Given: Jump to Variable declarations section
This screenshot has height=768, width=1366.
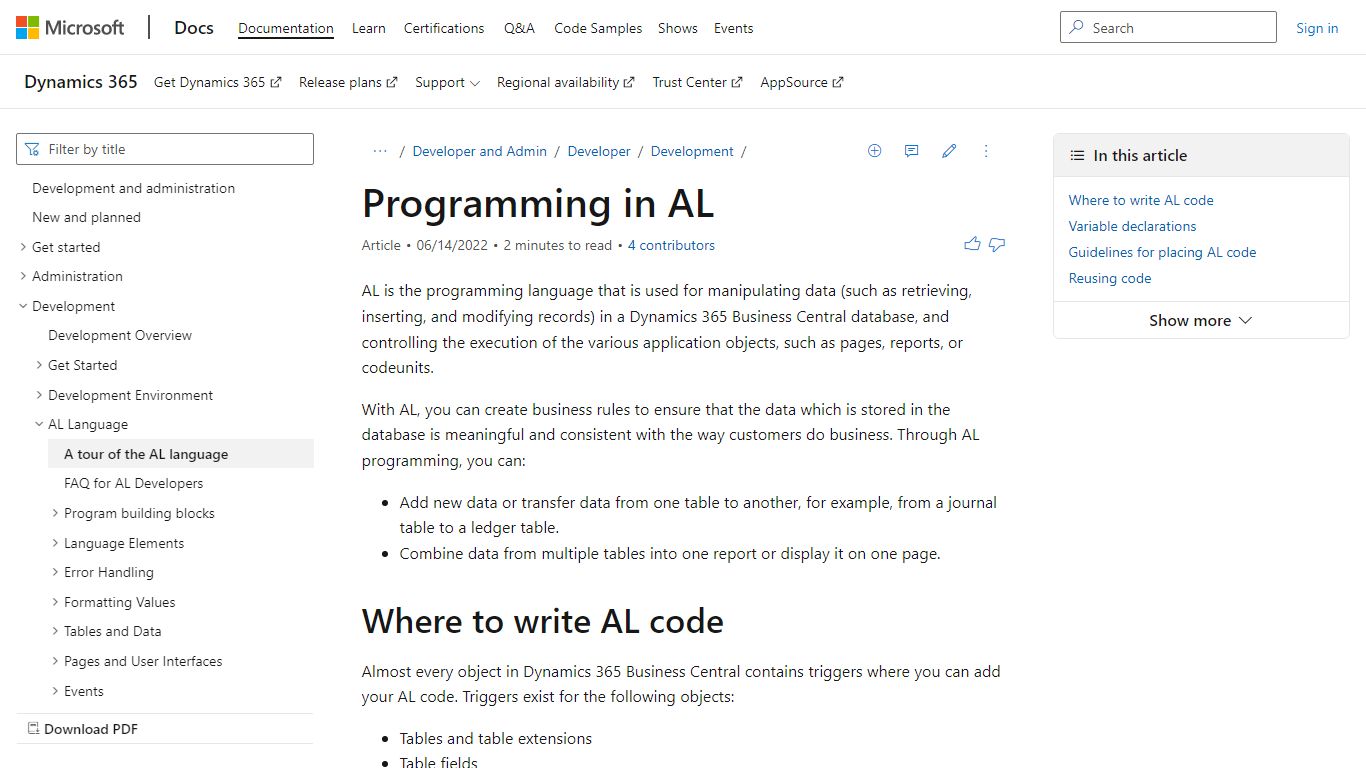Looking at the screenshot, I should pos(1132,226).
